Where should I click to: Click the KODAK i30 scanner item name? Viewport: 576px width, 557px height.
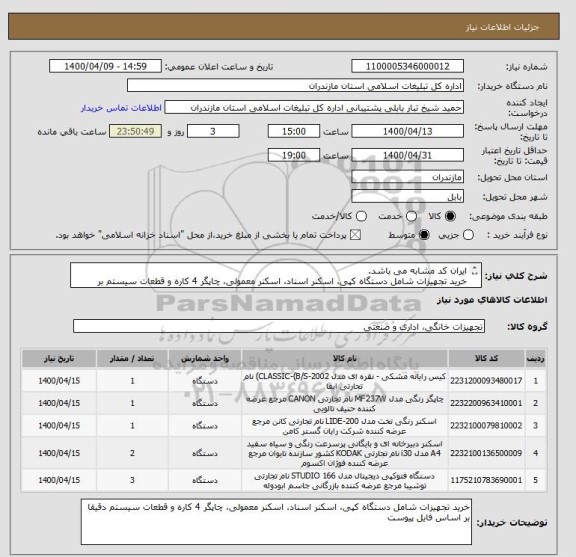pos(345,453)
